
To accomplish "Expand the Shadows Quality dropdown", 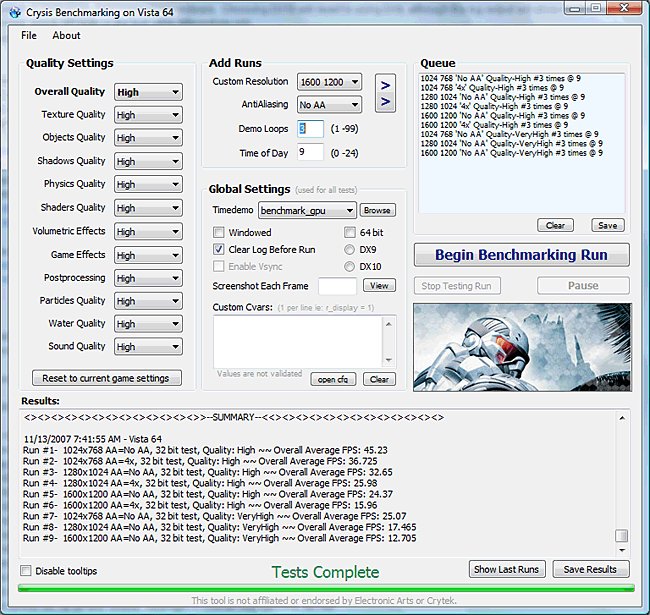I will [148, 161].
